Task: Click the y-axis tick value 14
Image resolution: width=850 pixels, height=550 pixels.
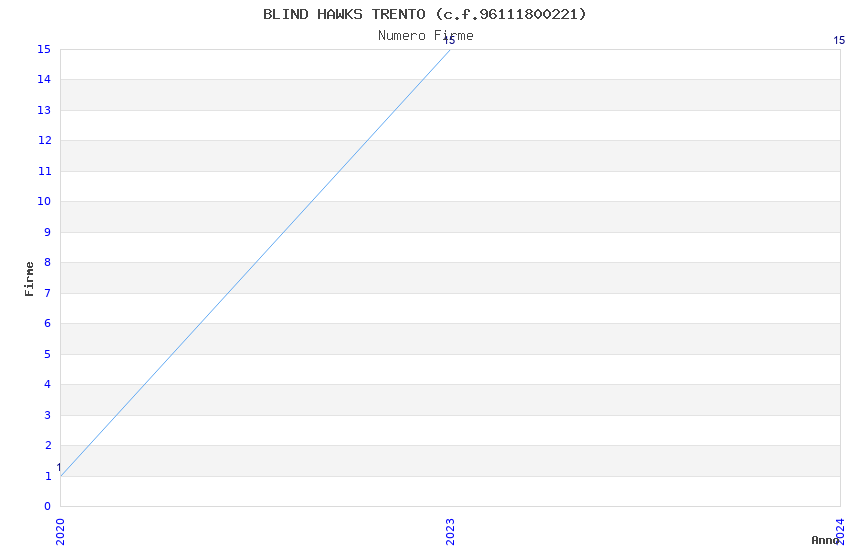Action: pos(44,79)
